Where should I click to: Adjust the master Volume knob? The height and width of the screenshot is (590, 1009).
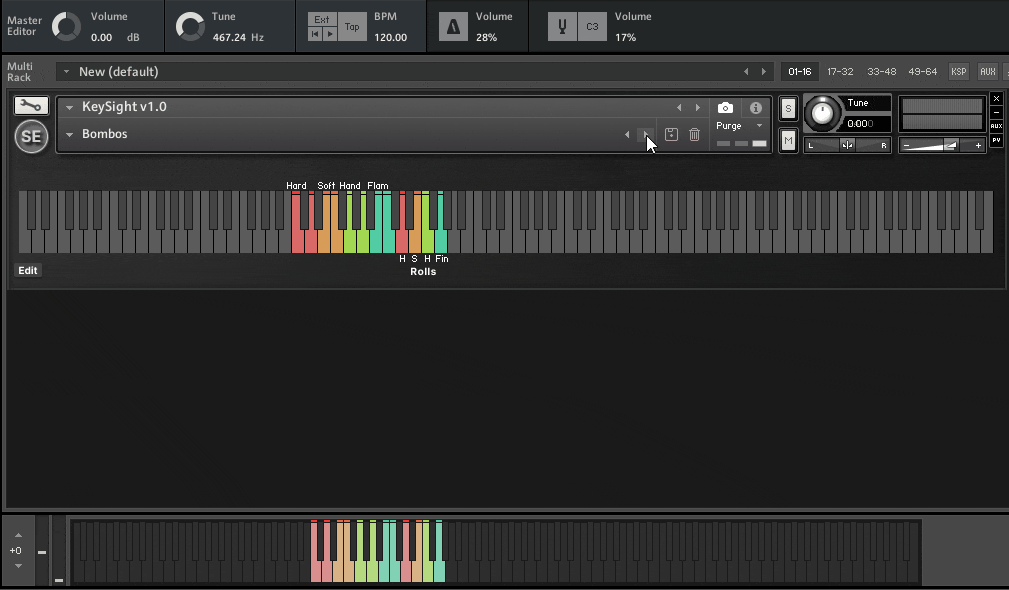click(x=66, y=27)
